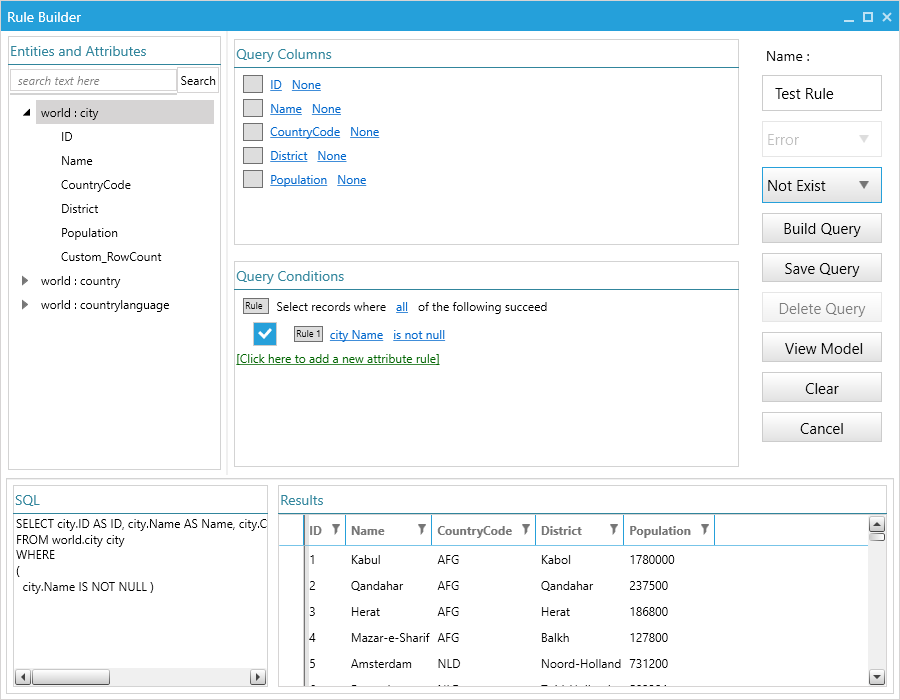Focus the entity search text field
This screenshot has height=700, width=900.
click(x=94, y=80)
